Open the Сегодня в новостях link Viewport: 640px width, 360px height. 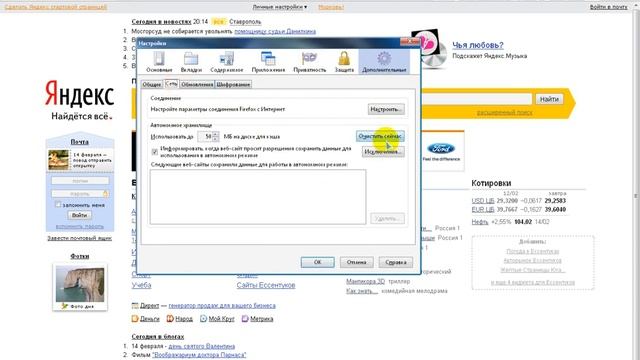[x=161, y=22]
